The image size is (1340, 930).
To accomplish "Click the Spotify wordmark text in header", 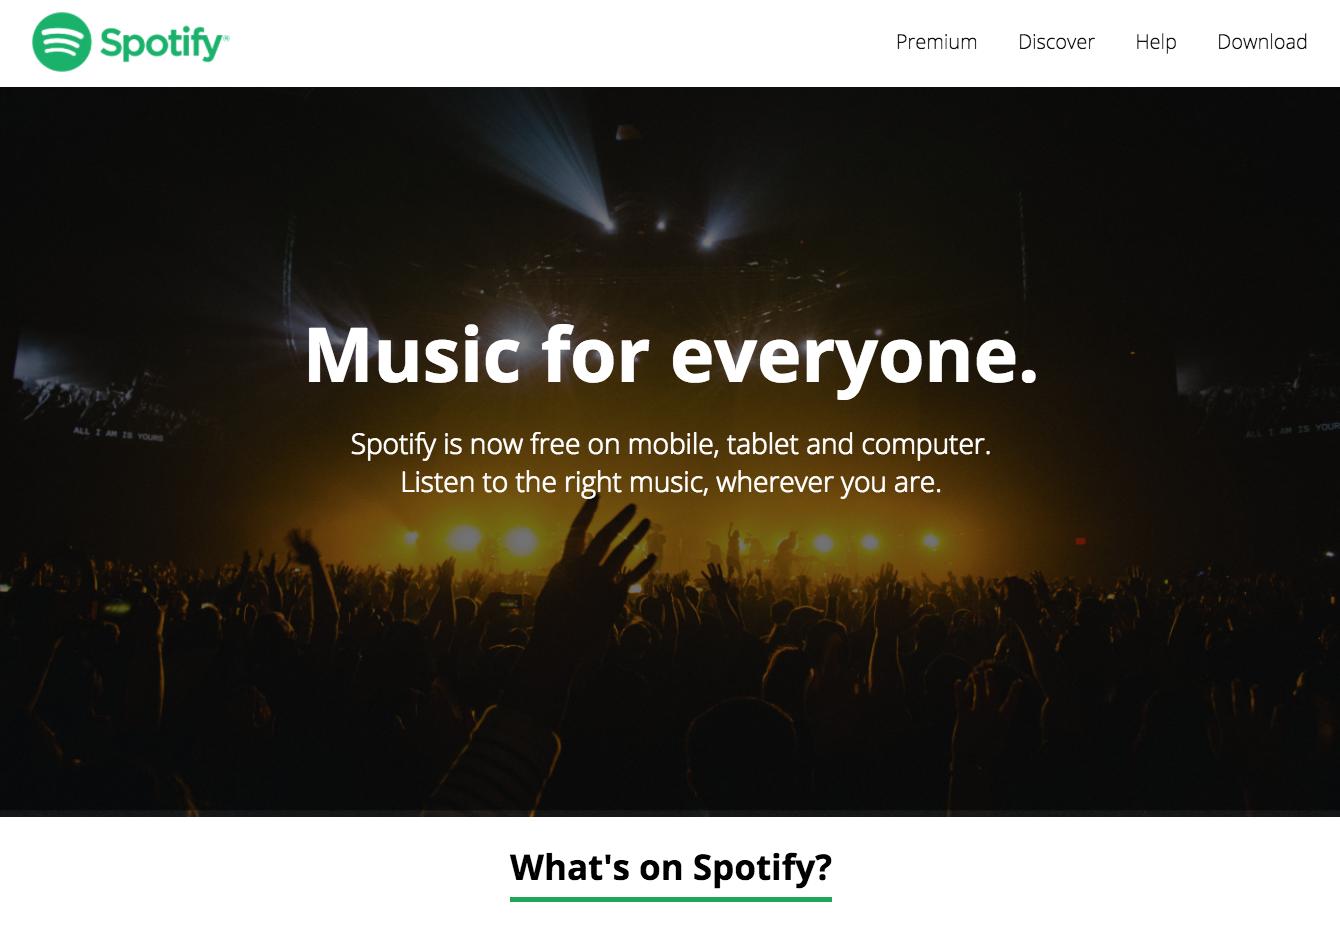I will click(x=164, y=44).
